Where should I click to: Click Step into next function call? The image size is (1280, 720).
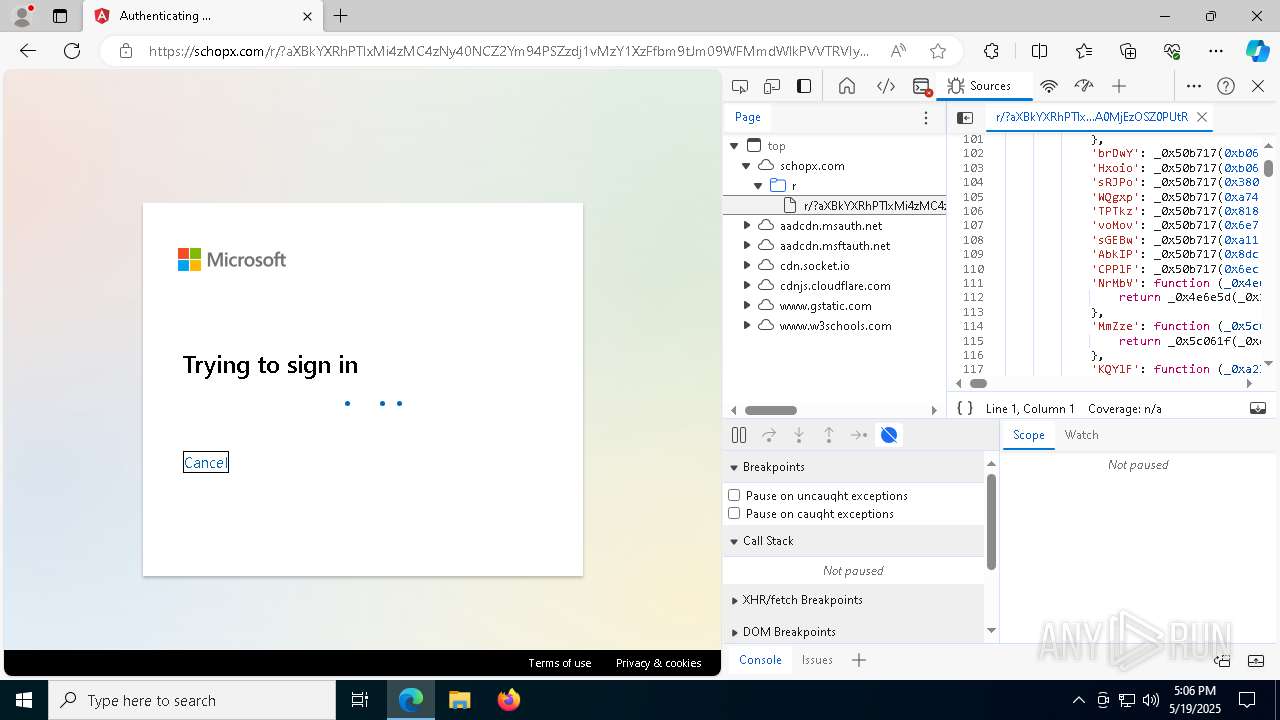[799, 435]
